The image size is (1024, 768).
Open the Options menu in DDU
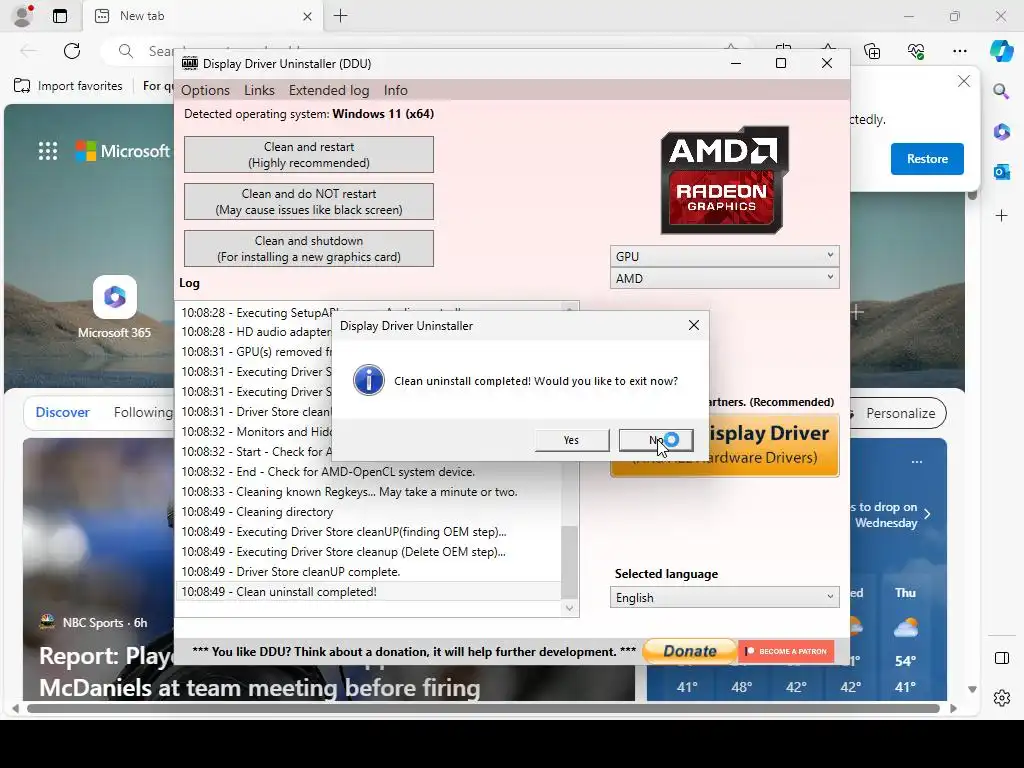[205, 90]
